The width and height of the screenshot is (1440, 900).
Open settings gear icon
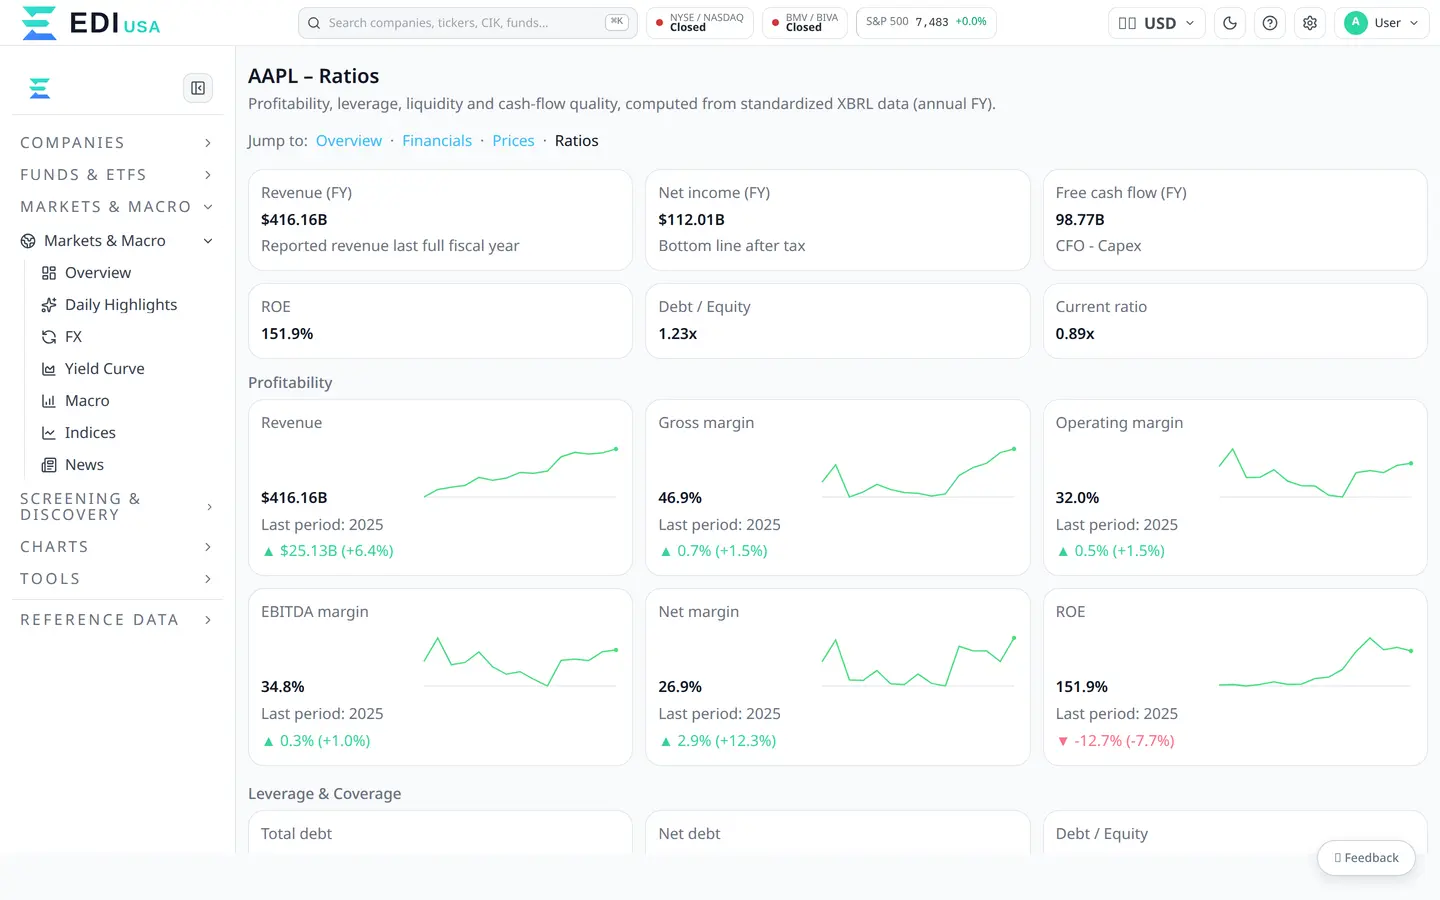click(1310, 23)
